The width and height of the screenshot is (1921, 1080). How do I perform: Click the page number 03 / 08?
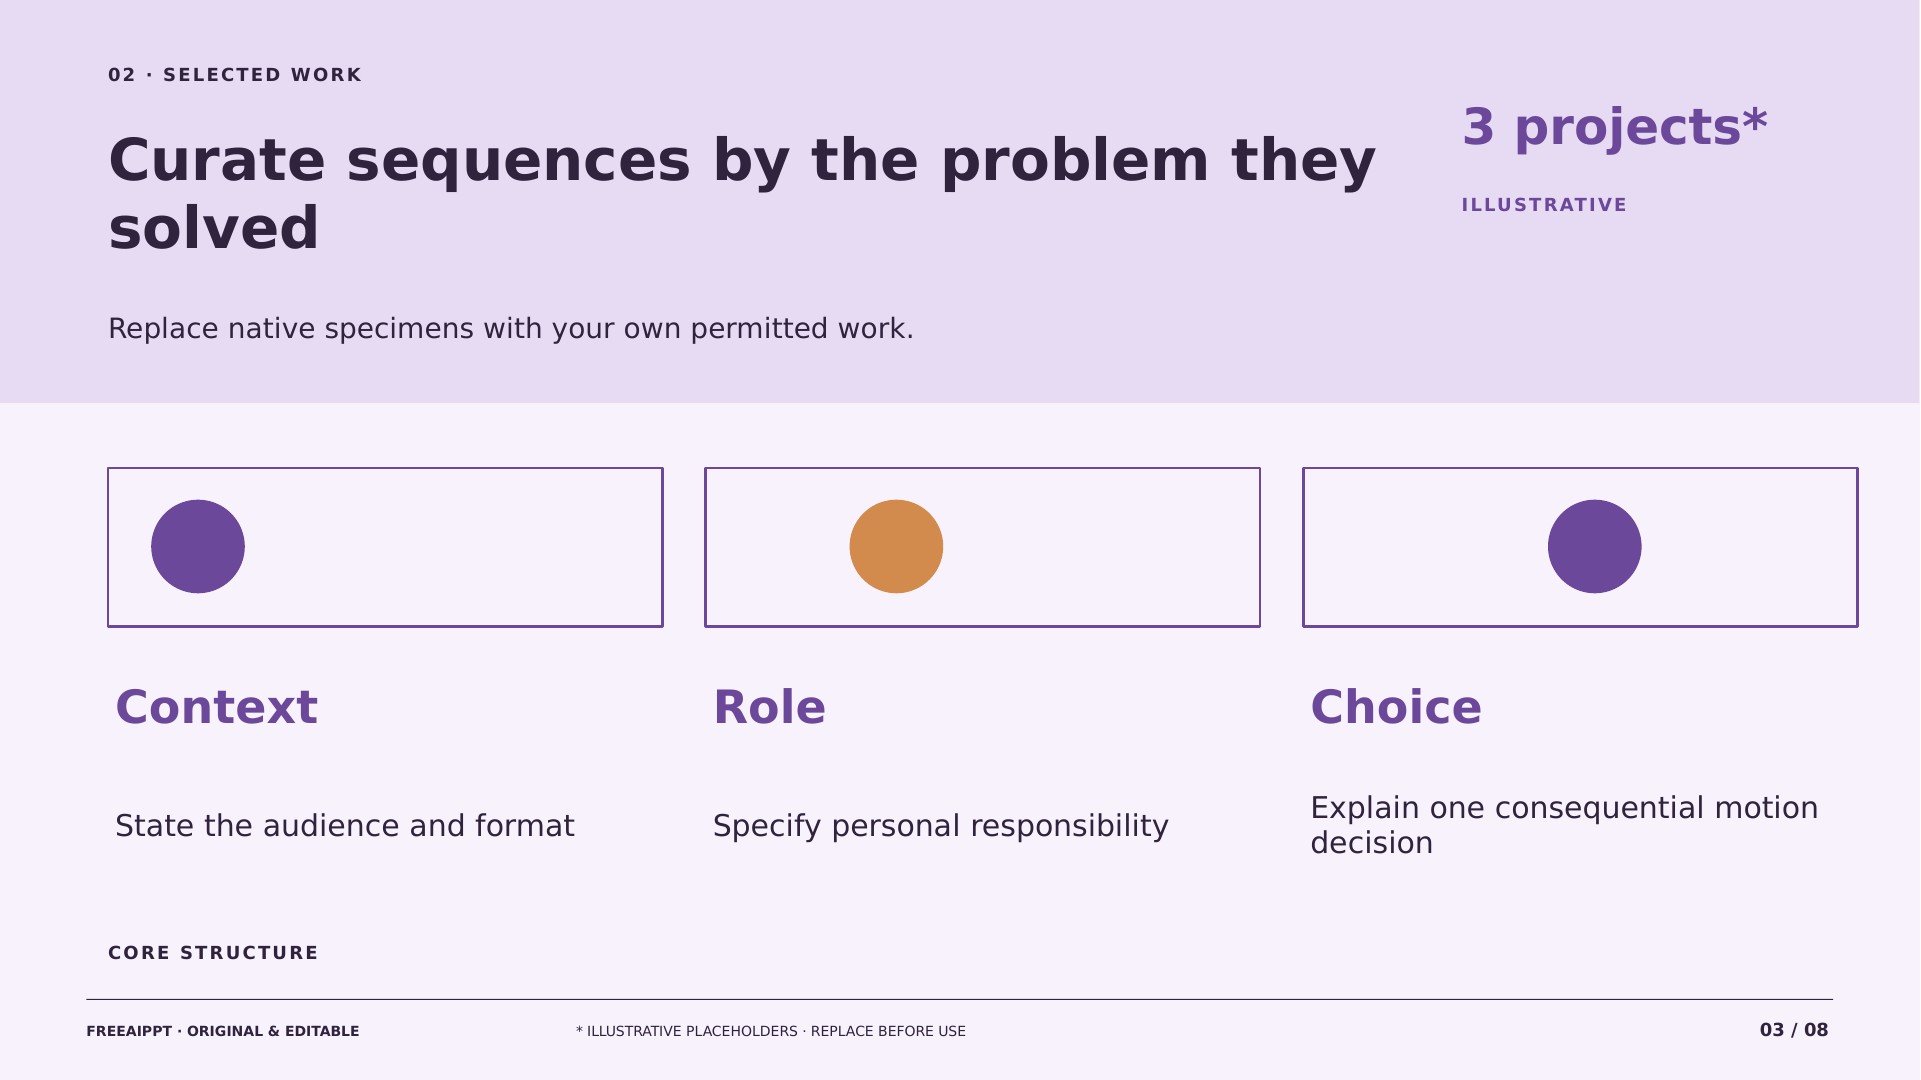click(x=1794, y=1030)
